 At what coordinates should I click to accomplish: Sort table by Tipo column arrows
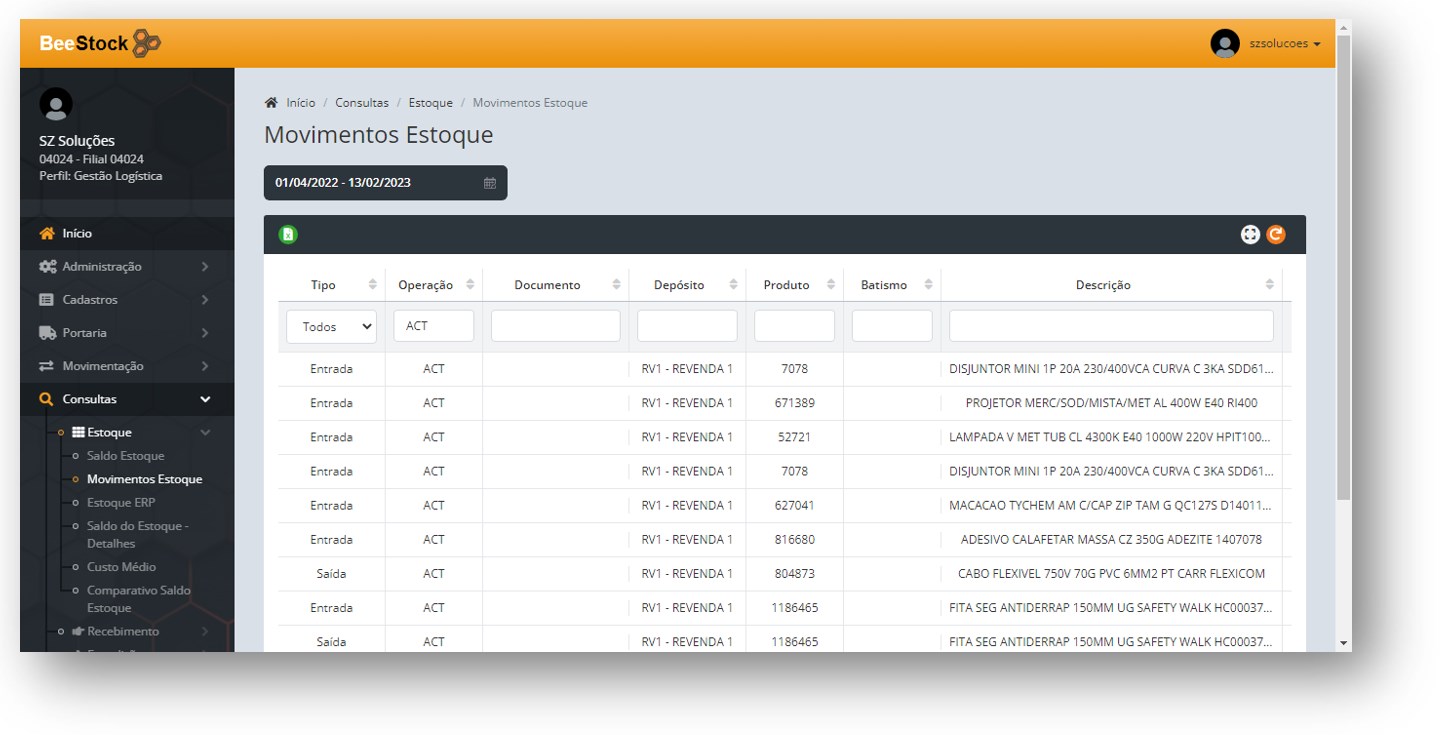tap(373, 285)
